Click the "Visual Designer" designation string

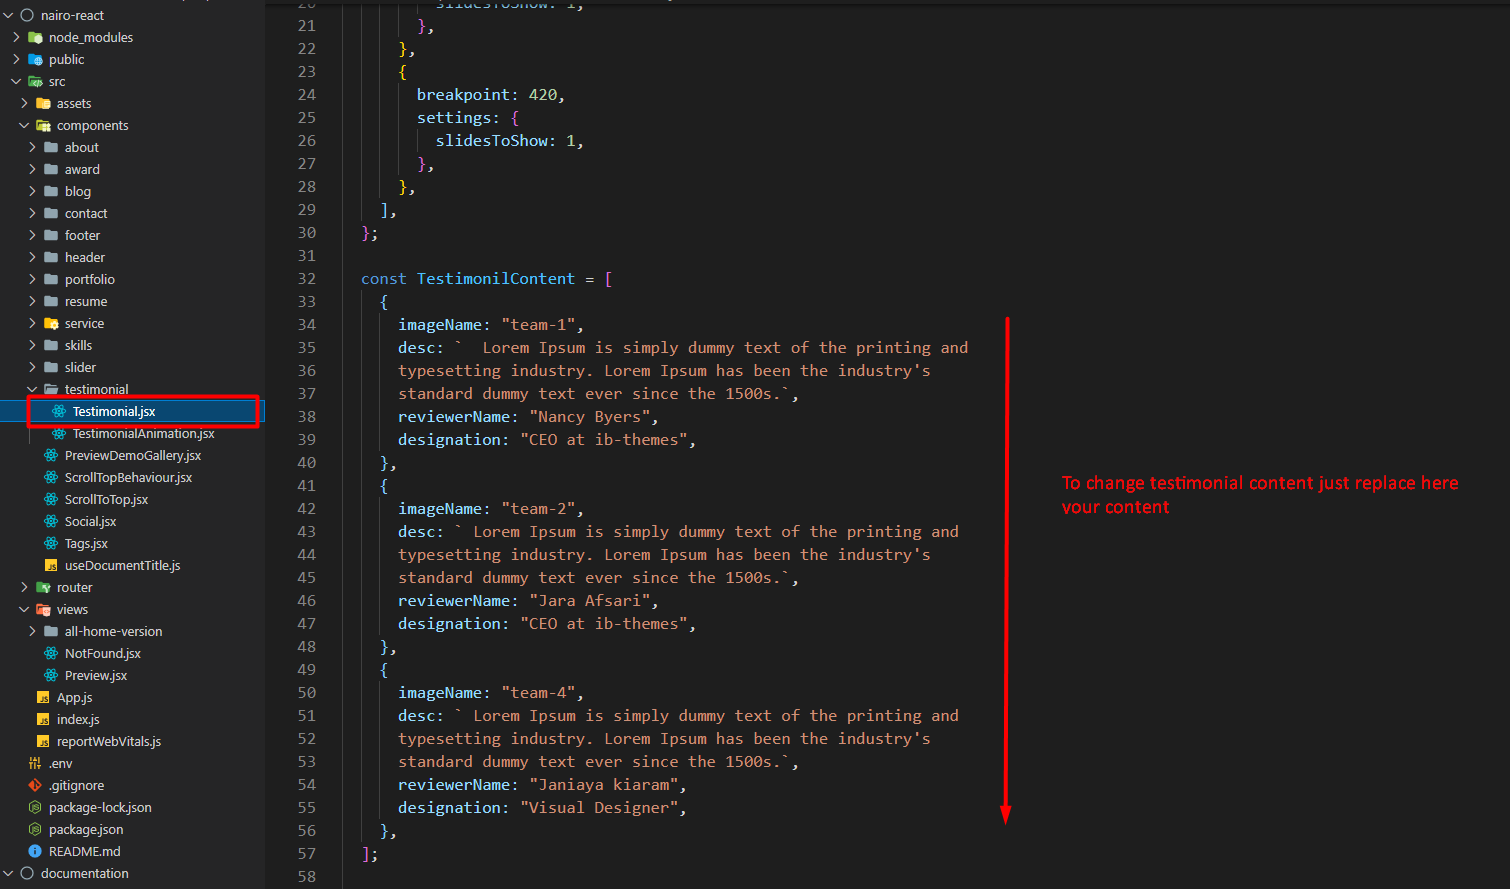point(599,808)
